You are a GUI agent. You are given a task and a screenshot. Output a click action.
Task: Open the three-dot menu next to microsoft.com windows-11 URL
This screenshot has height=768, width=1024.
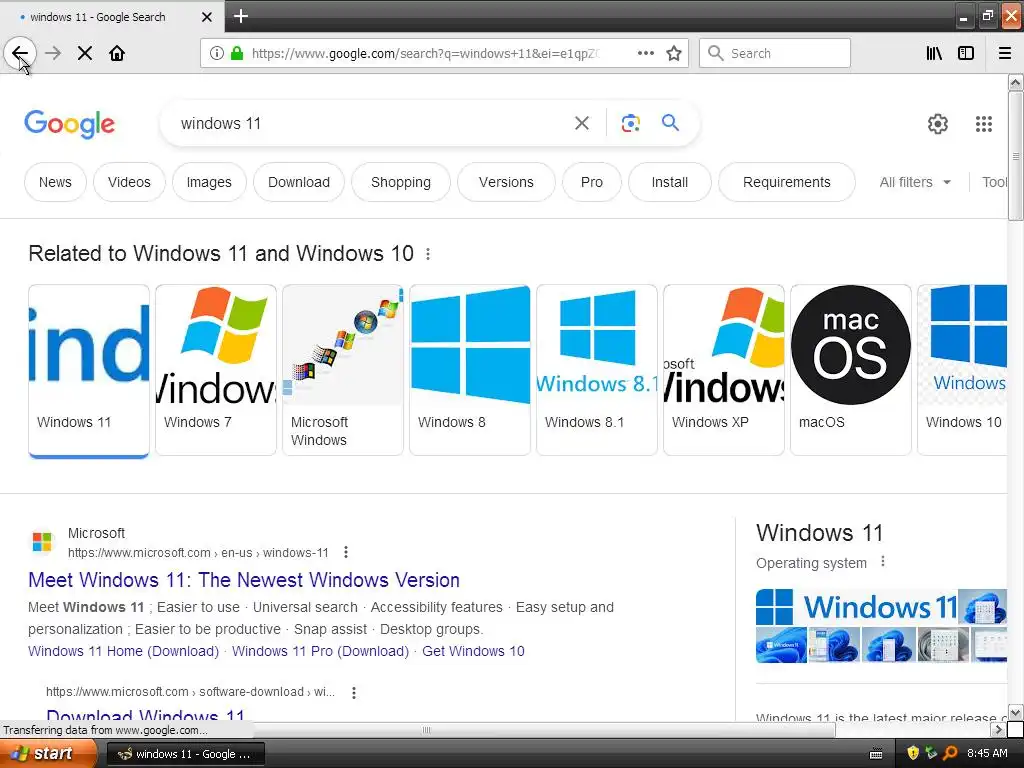(x=346, y=552)
